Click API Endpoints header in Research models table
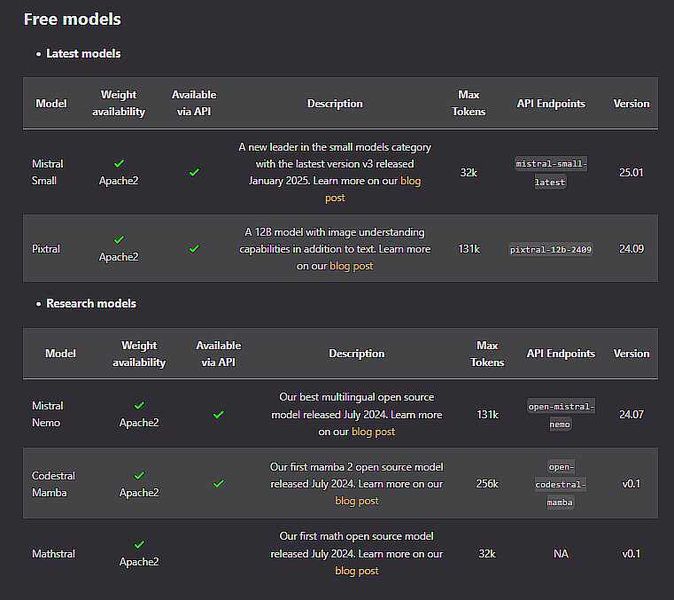 [561, 353]
